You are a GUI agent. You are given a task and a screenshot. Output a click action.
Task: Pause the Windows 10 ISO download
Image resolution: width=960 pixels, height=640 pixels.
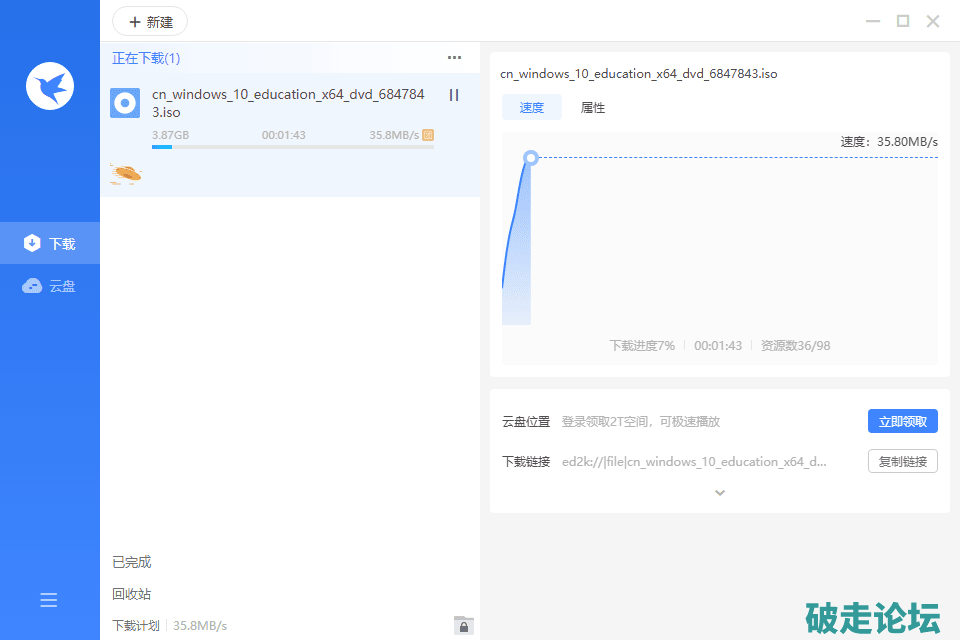454,95
